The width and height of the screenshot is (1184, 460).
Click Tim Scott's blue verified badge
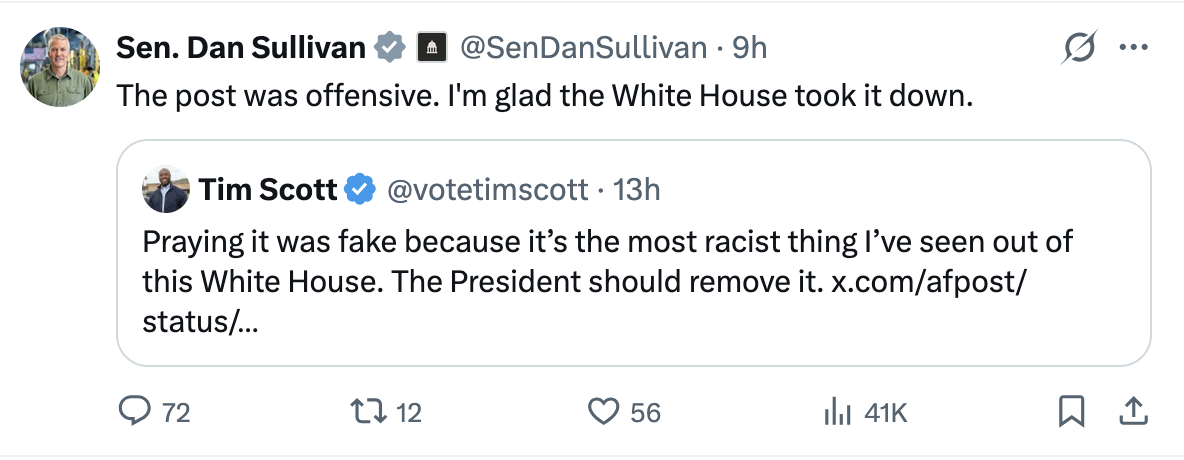coord(359,188)
